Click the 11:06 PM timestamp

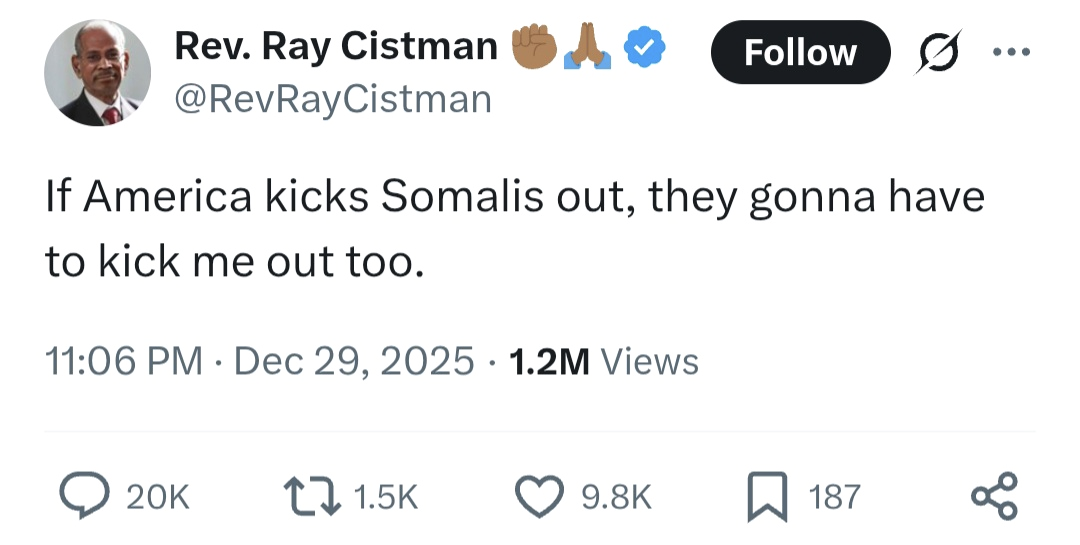click(123, 361)
